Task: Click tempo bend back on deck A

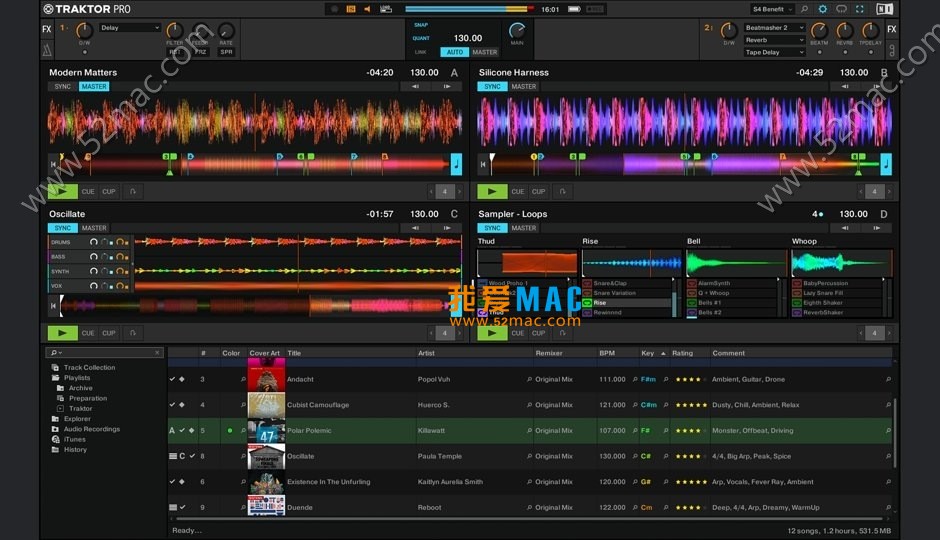Action: coord(415,86)
